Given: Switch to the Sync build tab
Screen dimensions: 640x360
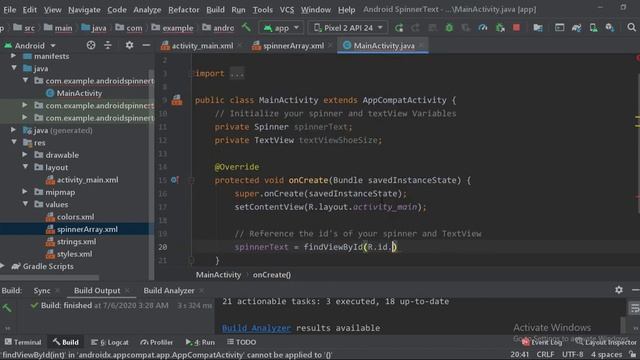Looking at the screenshot, I should click(x=42, y=290).
